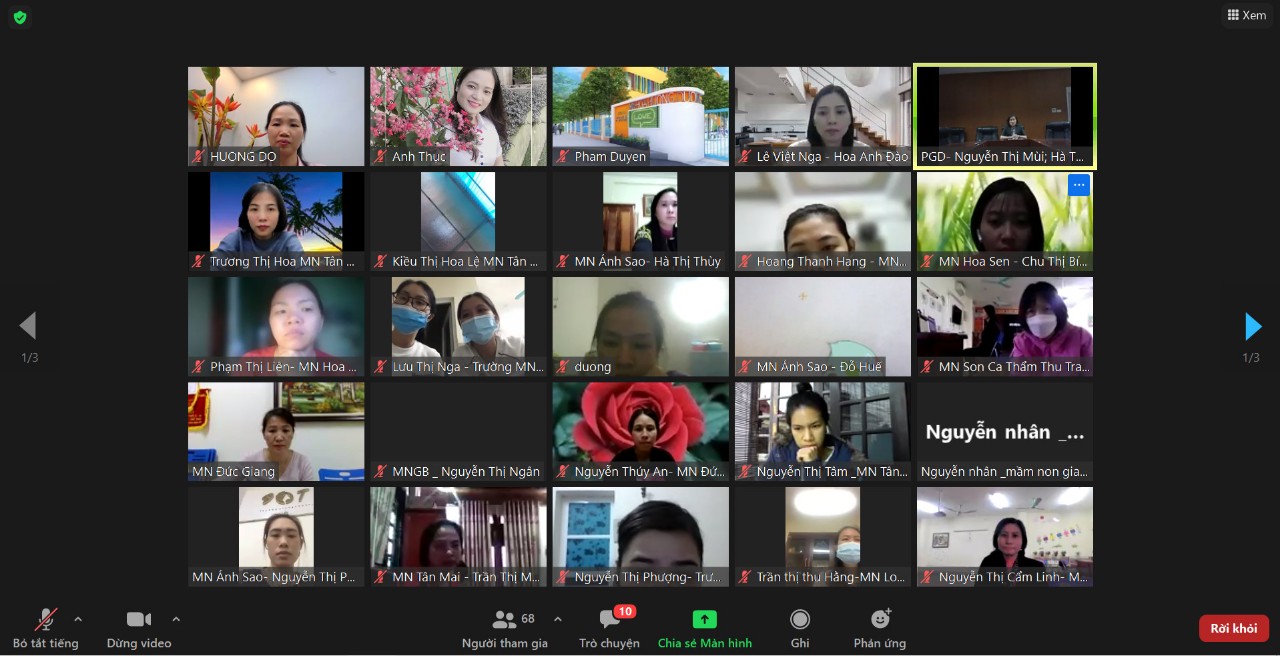
Task: Open the Người tham gia participants panel
Action: point(505,620)
